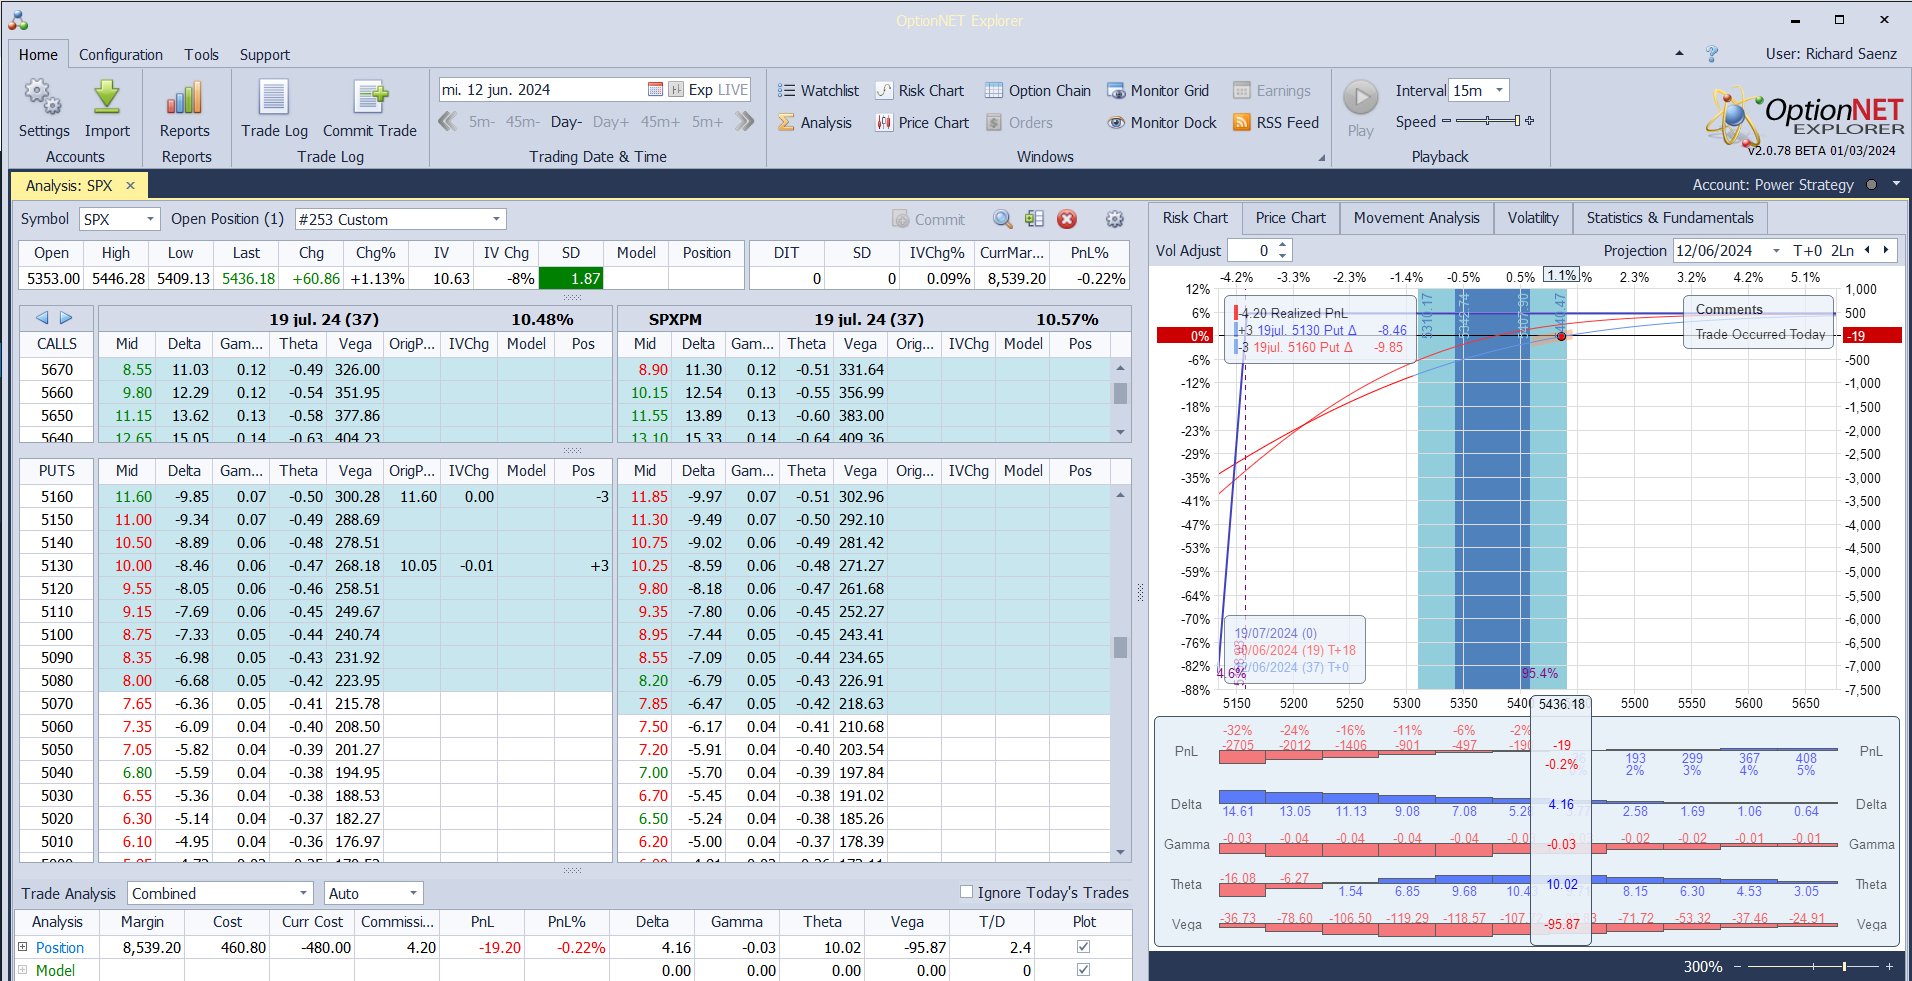The width and height of the screenshot is (1912, 981).
Task: Open the RSS Feed window
Action: [1276, 122]
